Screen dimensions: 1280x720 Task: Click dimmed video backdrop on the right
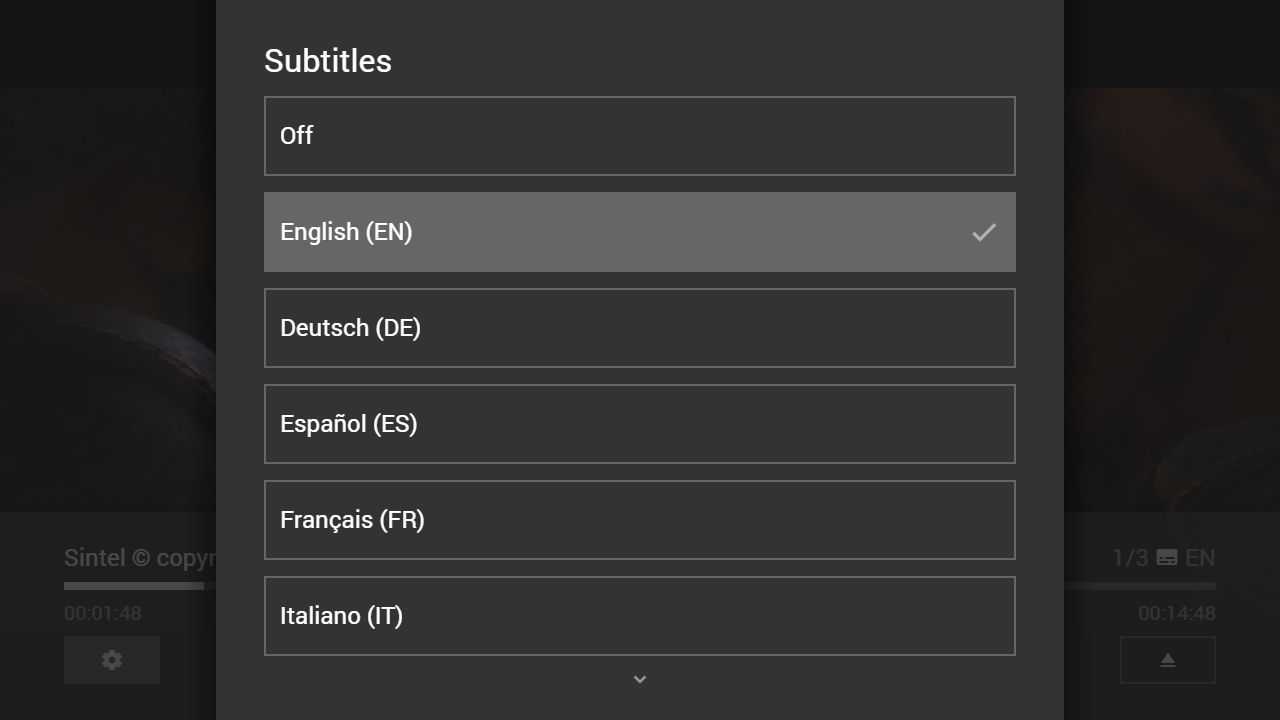tap(1172, 300)
